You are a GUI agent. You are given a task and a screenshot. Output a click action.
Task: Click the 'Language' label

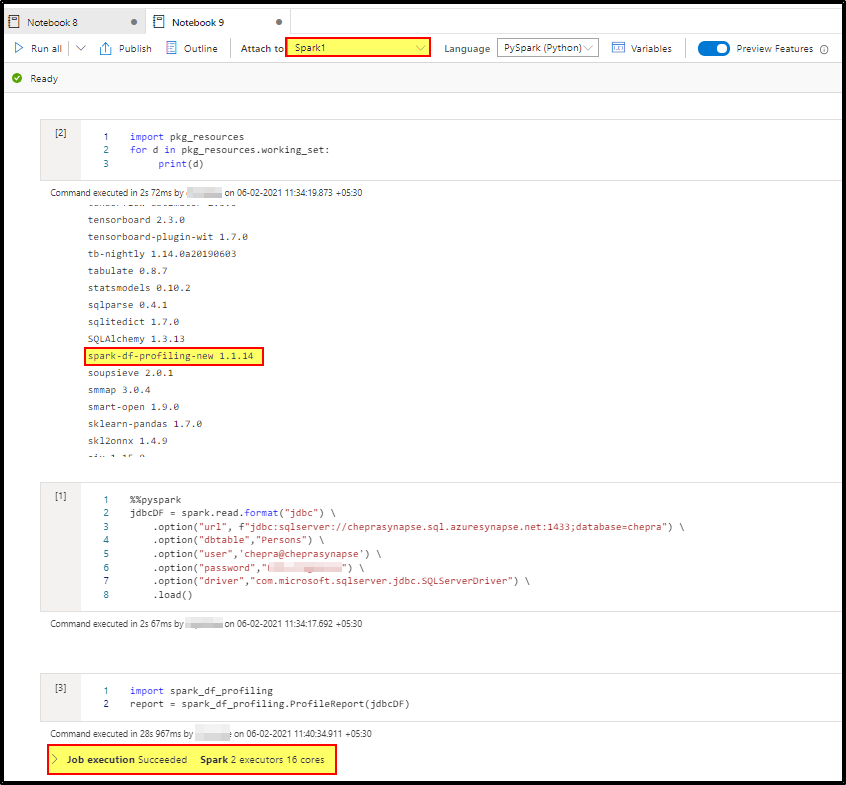pyautogui.click(x=467, y=49)
